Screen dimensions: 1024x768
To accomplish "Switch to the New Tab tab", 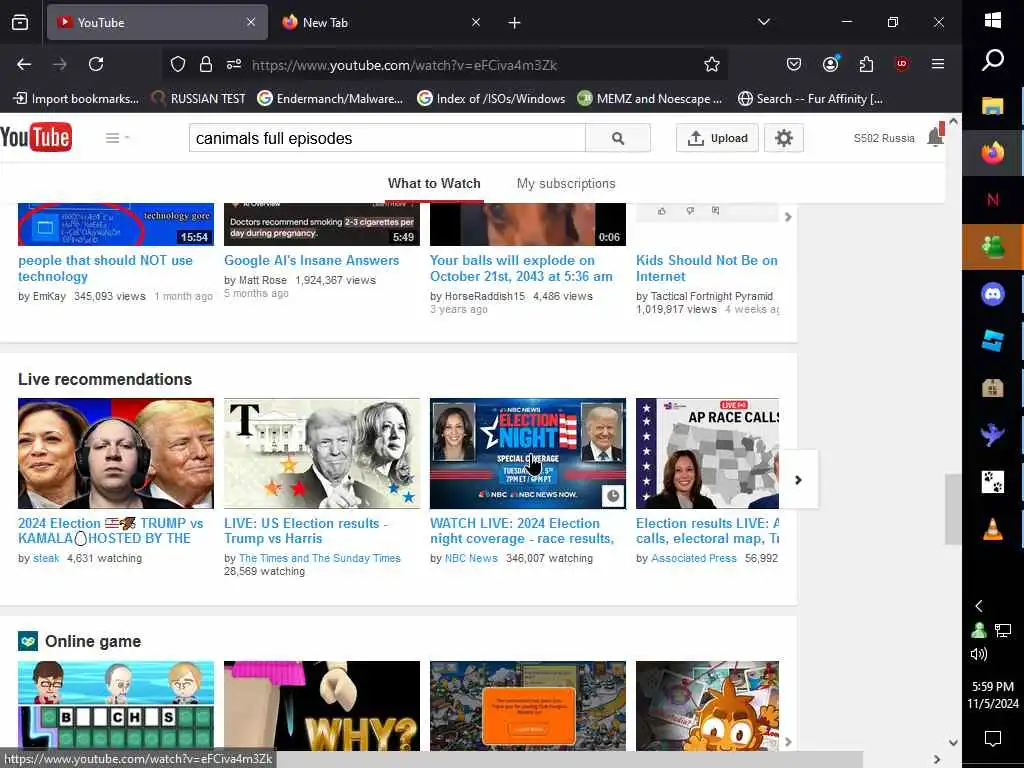I will tap(382, 23).
